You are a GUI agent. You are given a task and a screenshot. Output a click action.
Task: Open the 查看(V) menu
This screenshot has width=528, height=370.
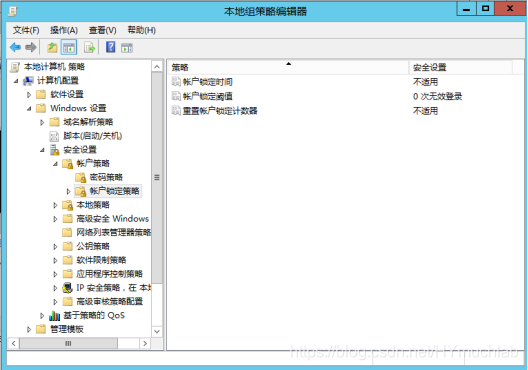pos(102,30)
